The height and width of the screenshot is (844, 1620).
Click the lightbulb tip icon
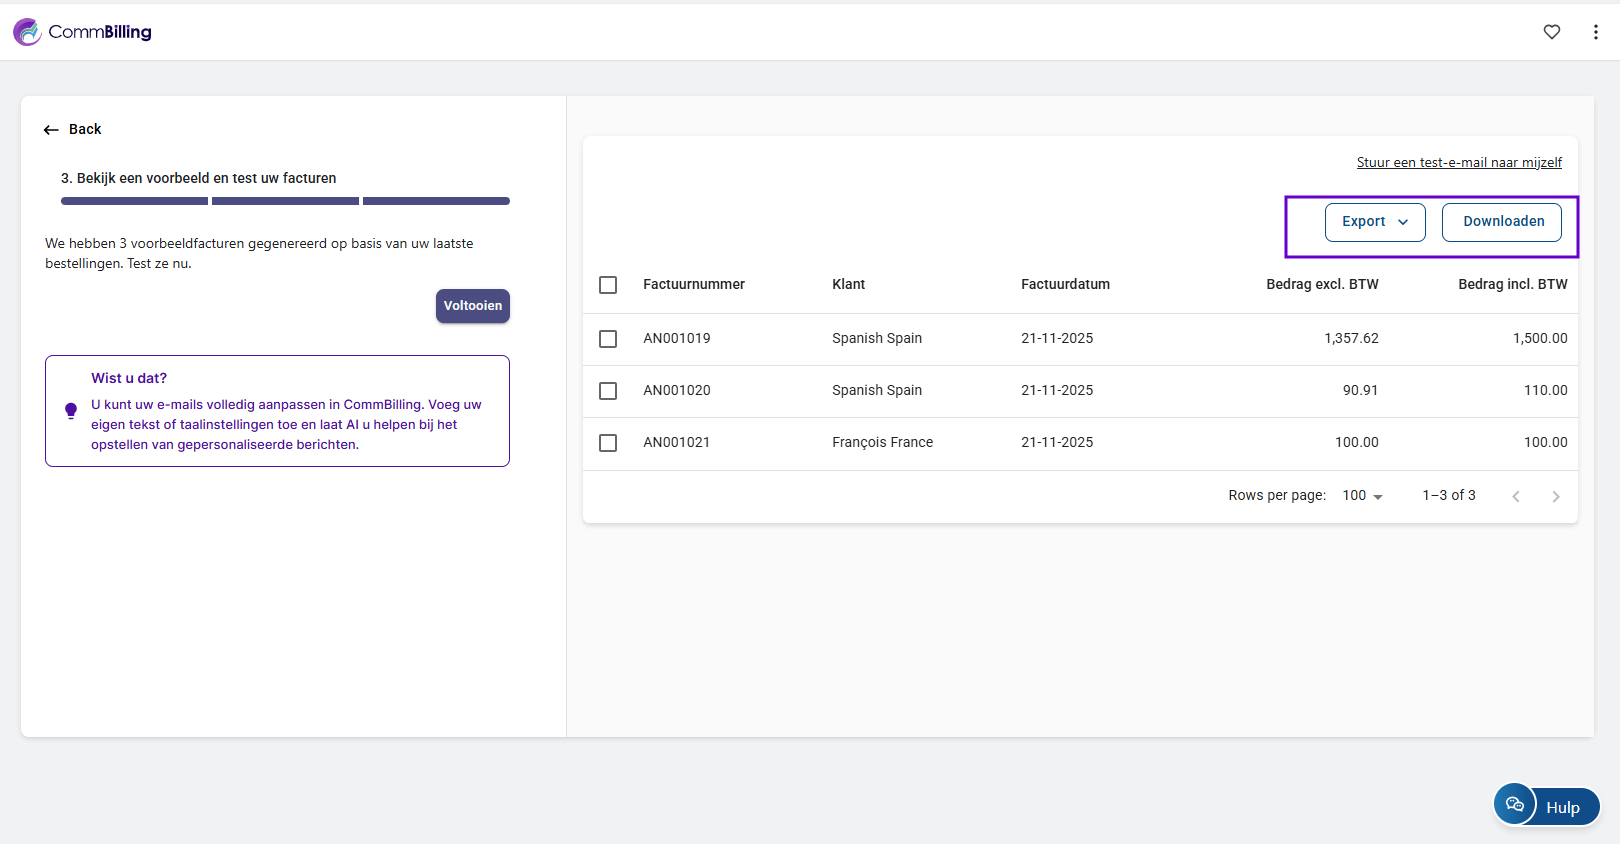(x=71, y=410)
